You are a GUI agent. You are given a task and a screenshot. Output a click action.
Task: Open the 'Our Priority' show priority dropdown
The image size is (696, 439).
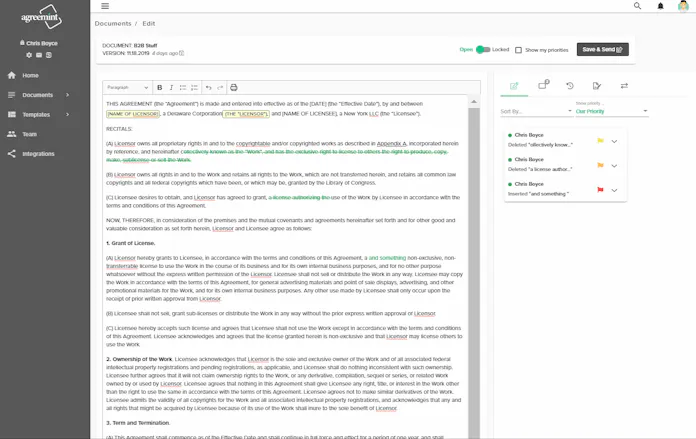pyautogui.click(x=612, y=111)
